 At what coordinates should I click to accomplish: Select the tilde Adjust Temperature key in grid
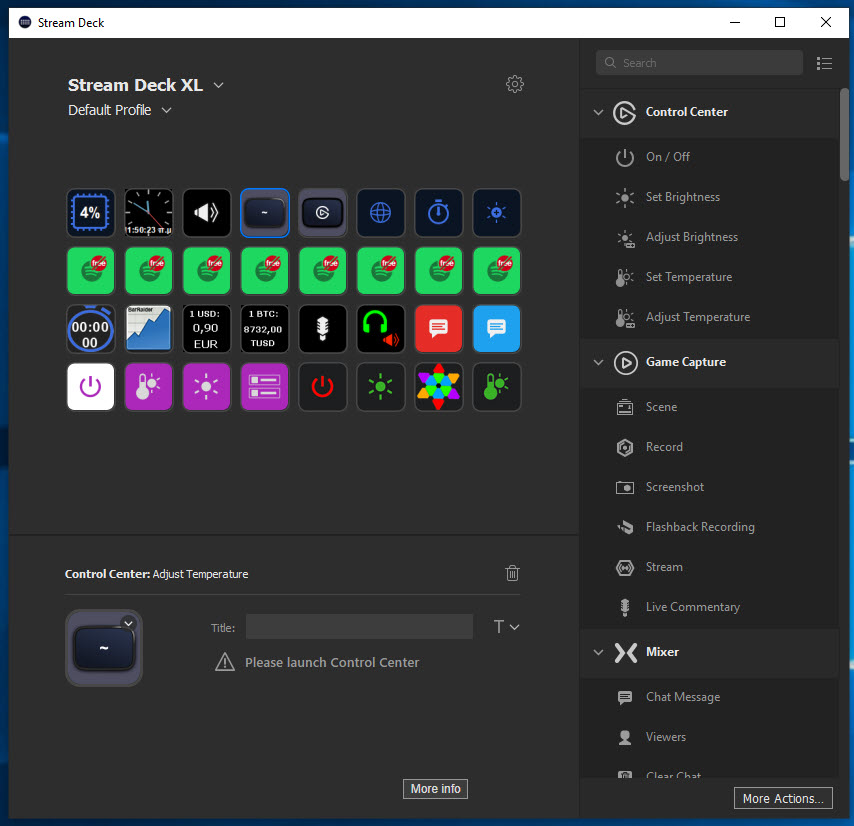pos(265,212)
